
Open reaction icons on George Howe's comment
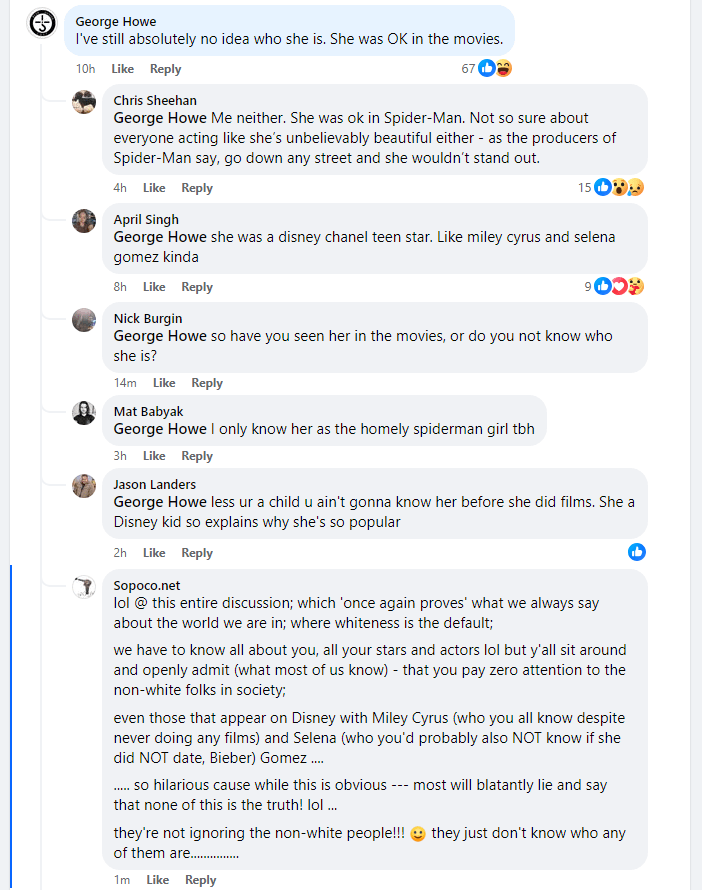pyautogui.click(x=495, y=68)
